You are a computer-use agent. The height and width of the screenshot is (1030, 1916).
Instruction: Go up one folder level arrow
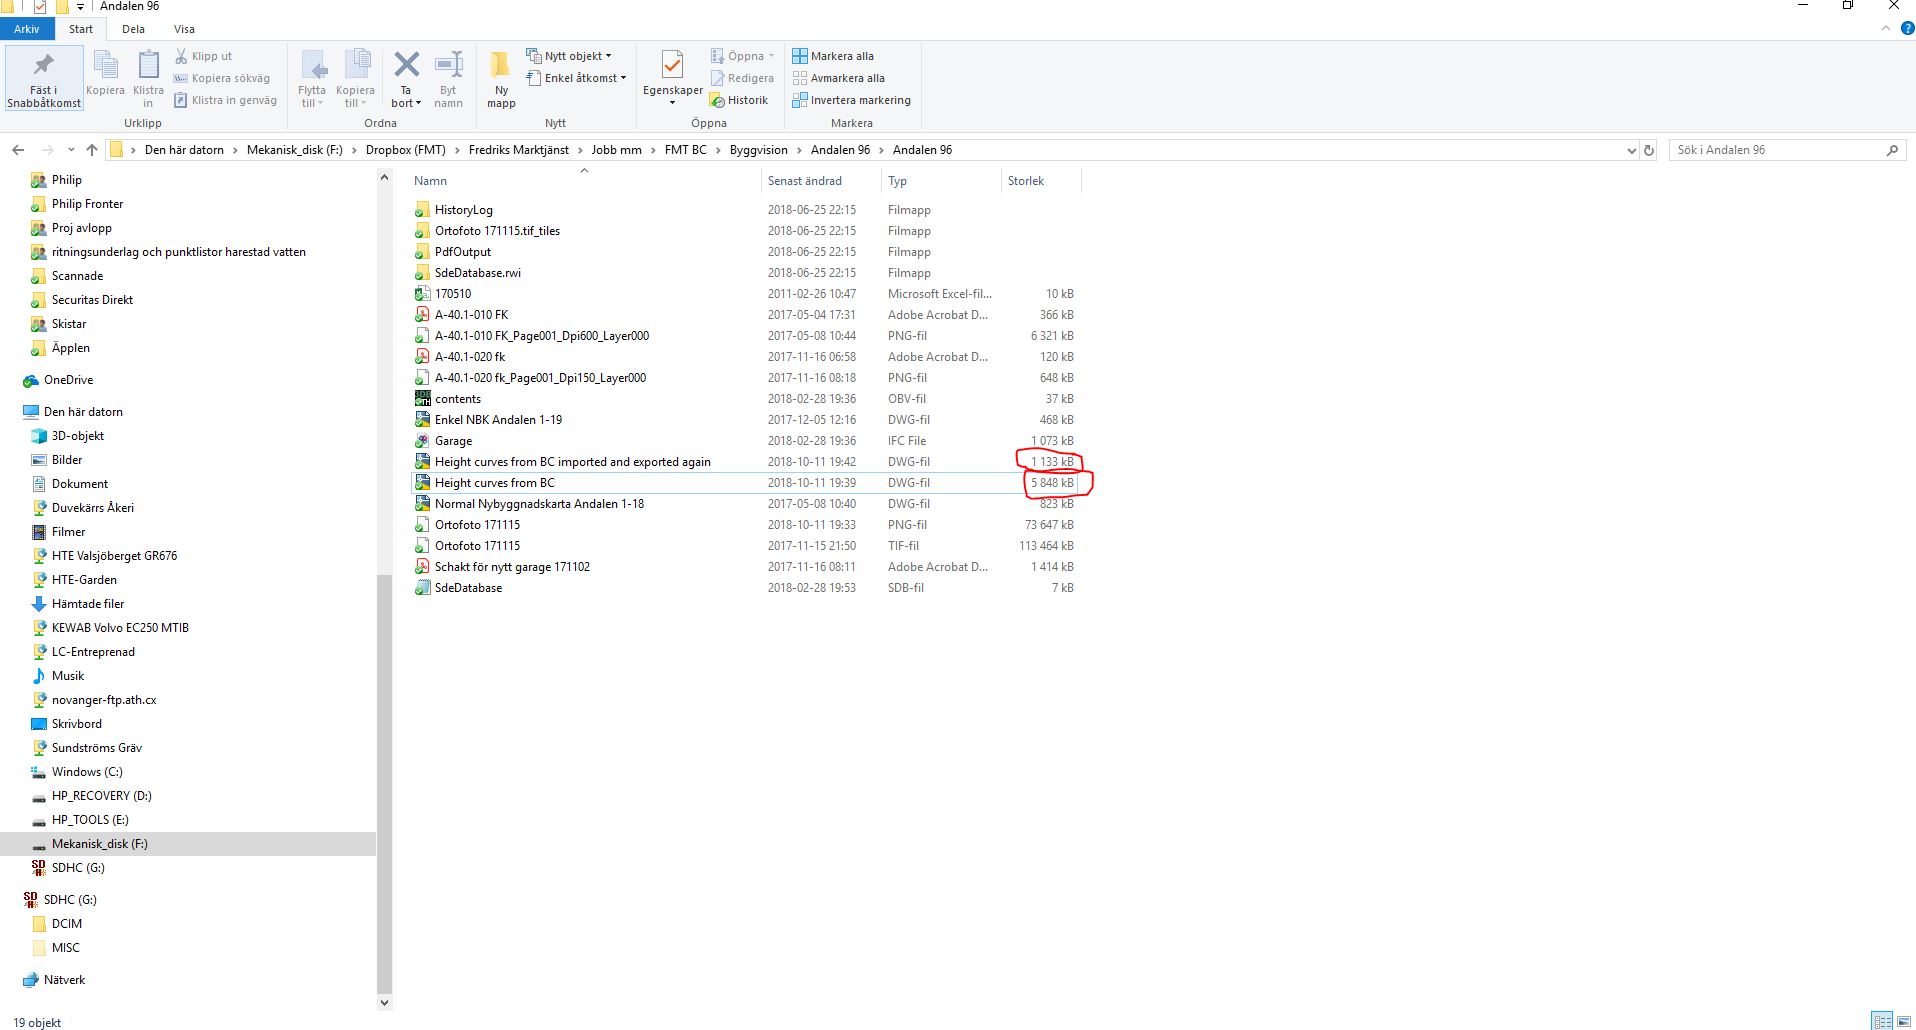tap(92, 150)
